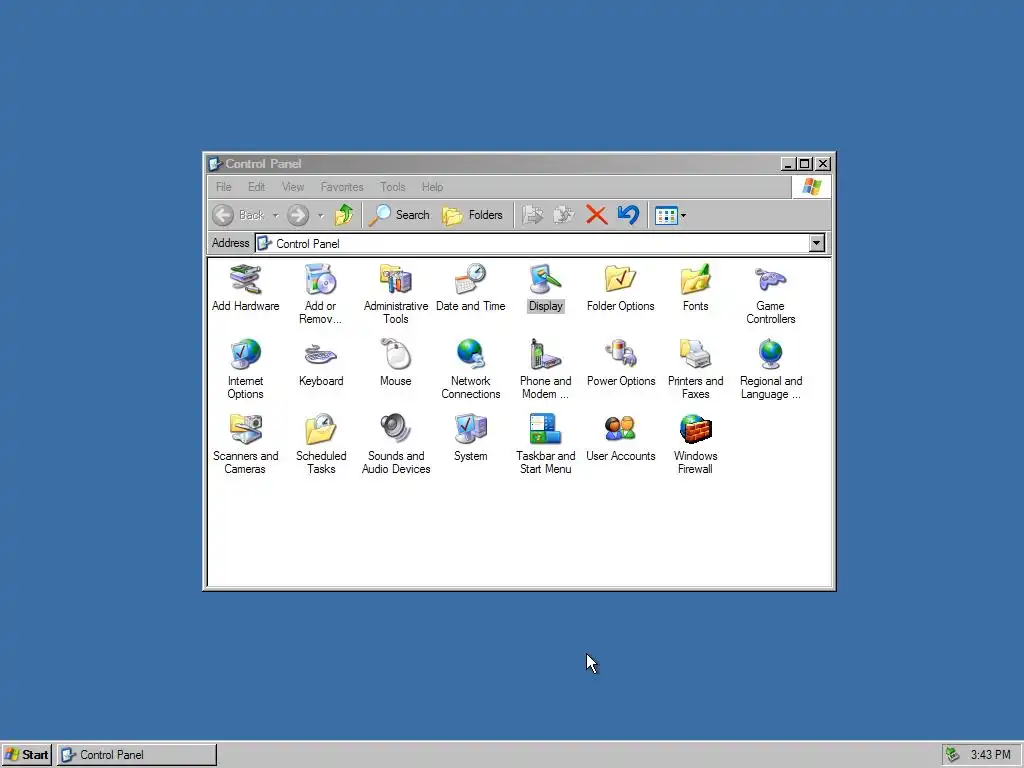The height and width of the screenshot is (768, 1024).
Task: Click the Control Panel title bar icon
Action: (x=215, y=164)
